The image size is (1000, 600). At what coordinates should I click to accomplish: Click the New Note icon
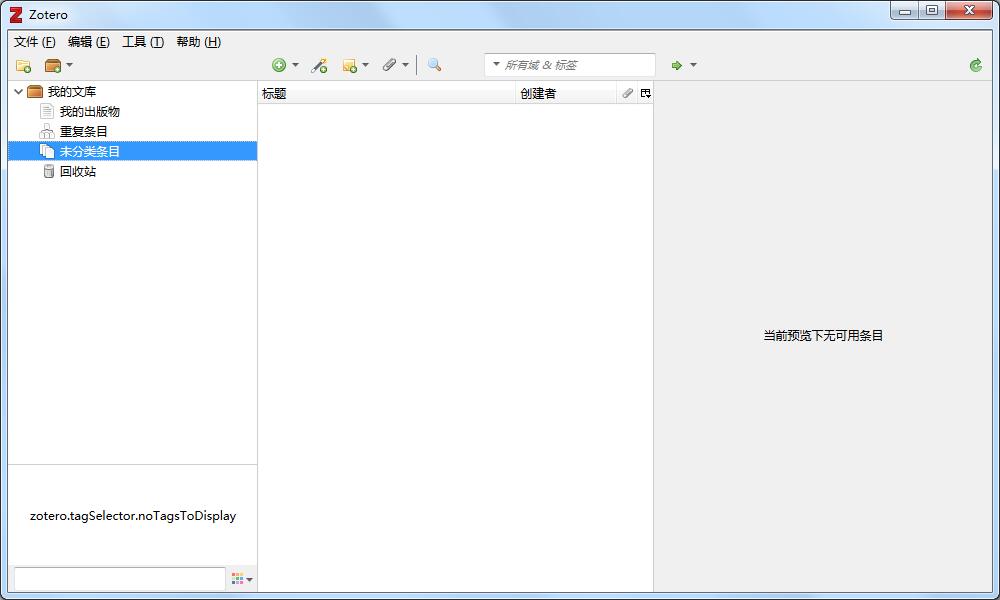pos(351,65)
